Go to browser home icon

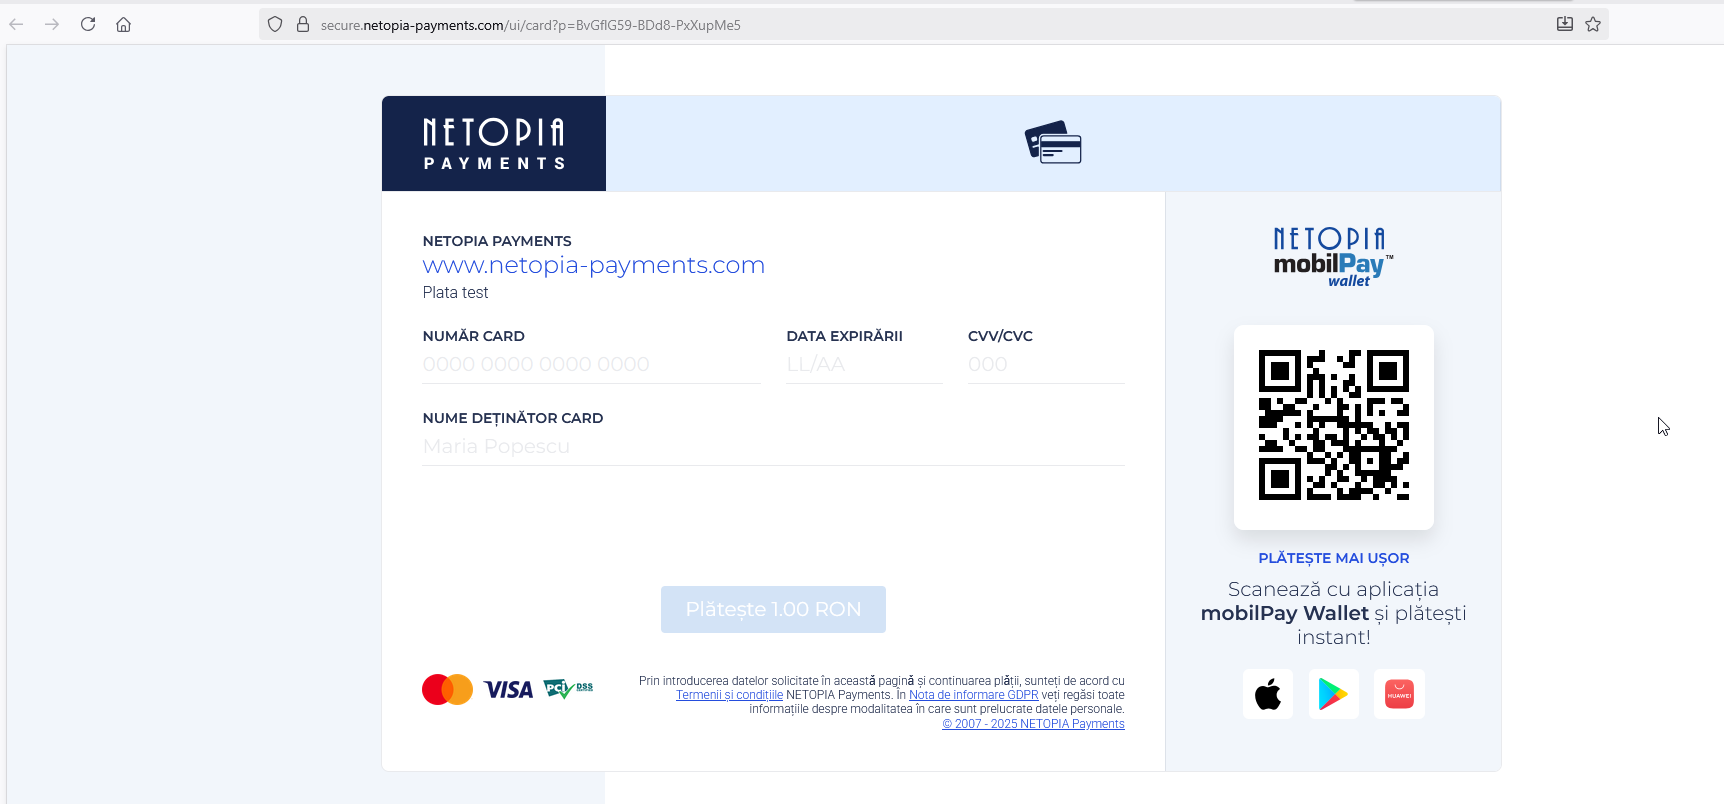click(123, 24)
